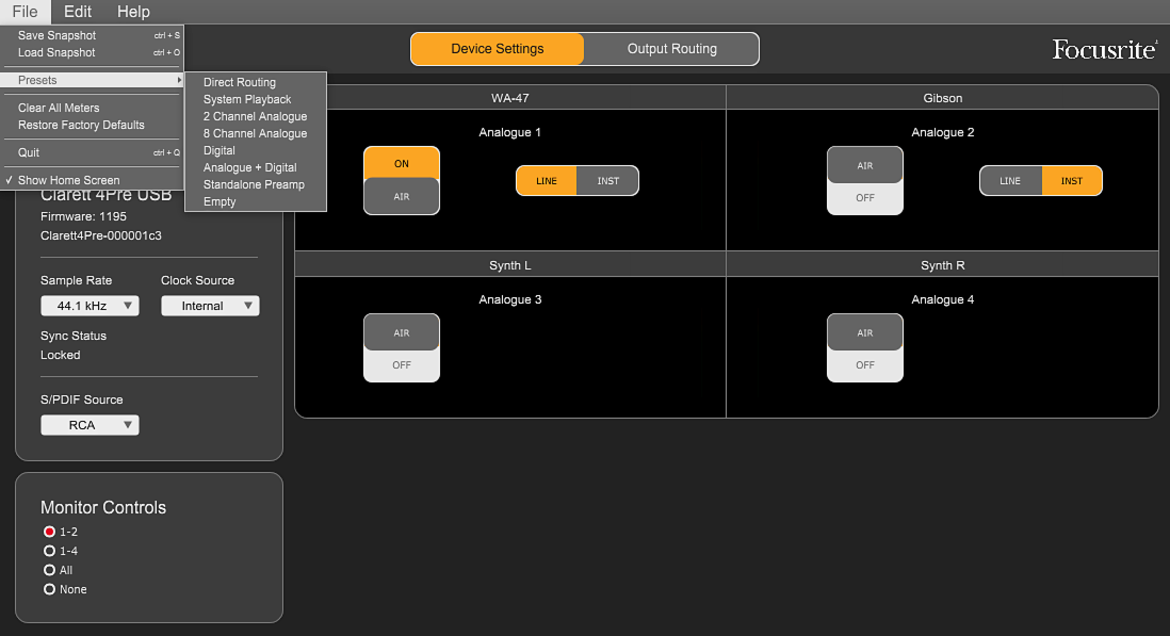Image resolution: width=1170 pixels, height=636 pixels.
Task: Click the WA-47 channel name
Action: (x=510, y=98)
